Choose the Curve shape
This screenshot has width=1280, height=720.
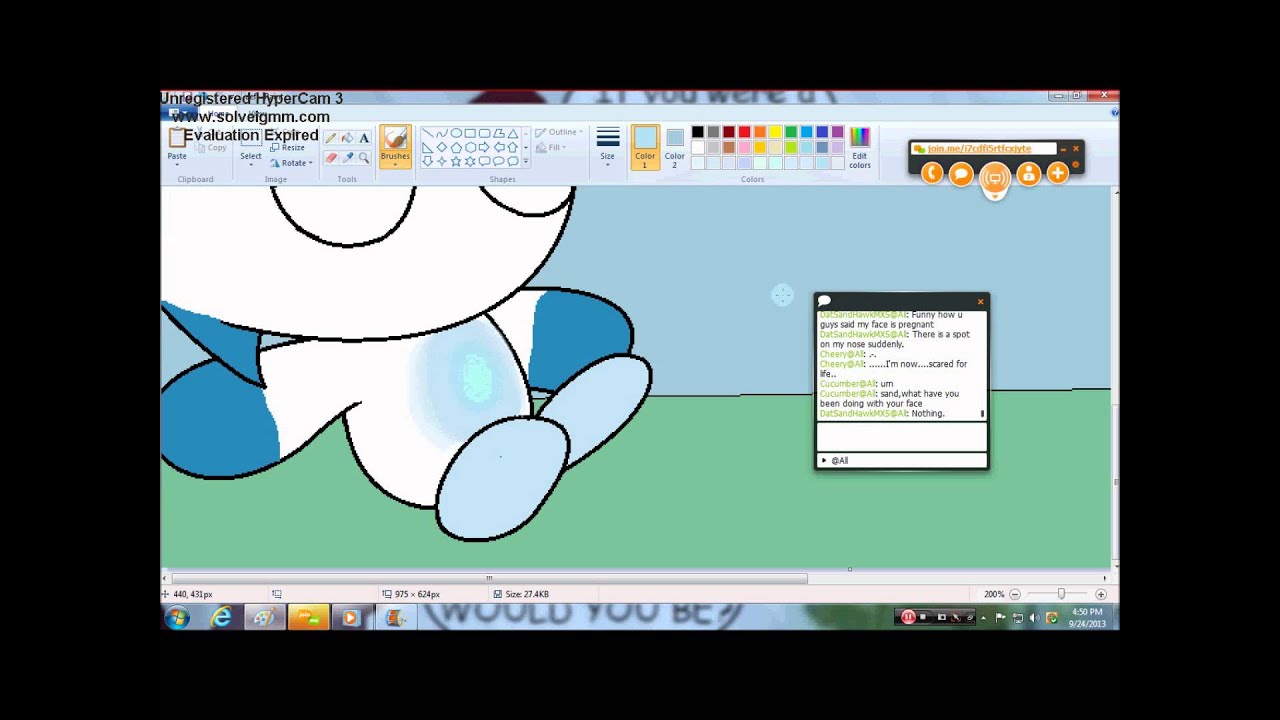442,133
